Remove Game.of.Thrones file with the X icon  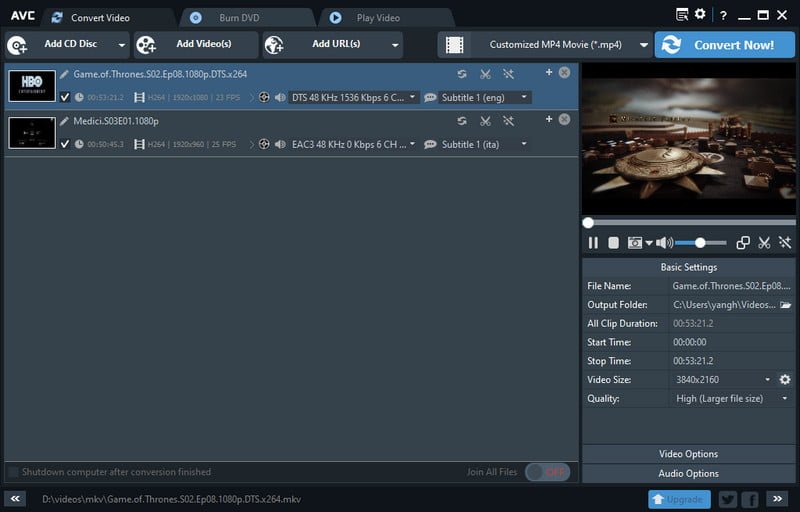coord(564,72)
